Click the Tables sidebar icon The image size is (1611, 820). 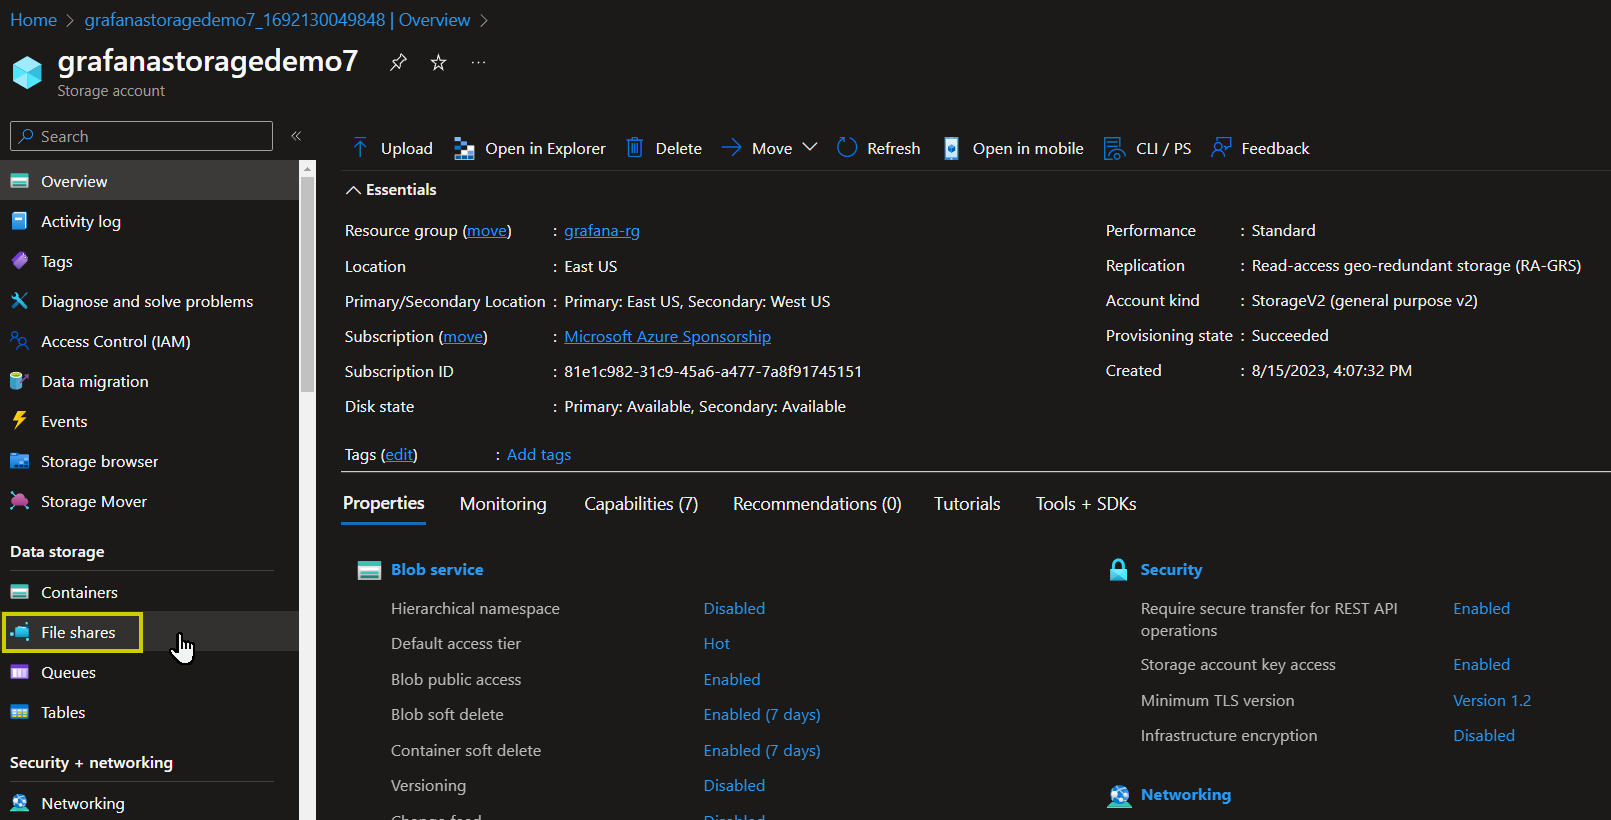19,712
